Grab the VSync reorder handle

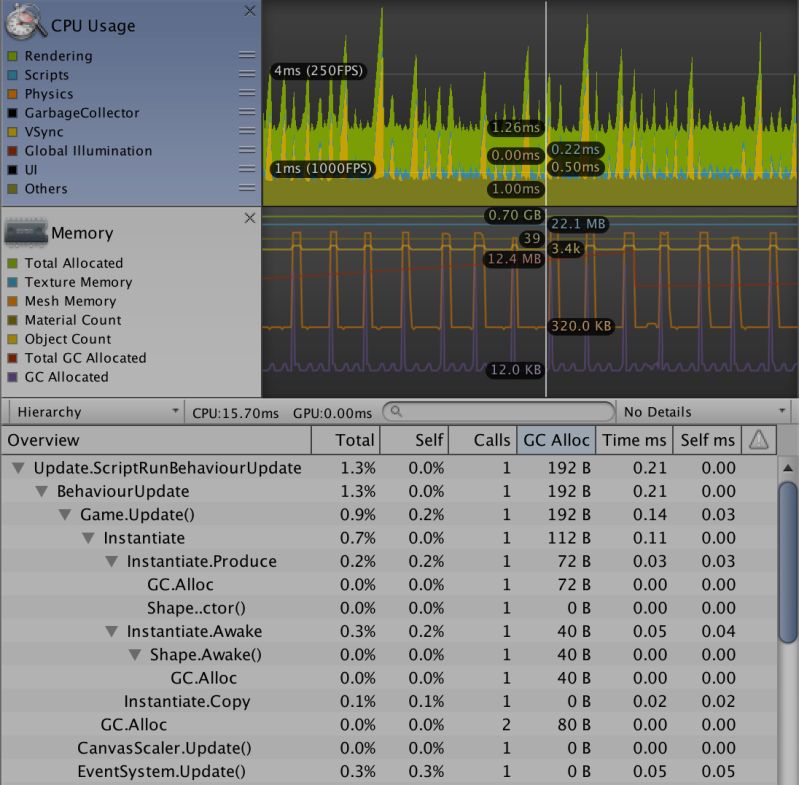point(247,131)
